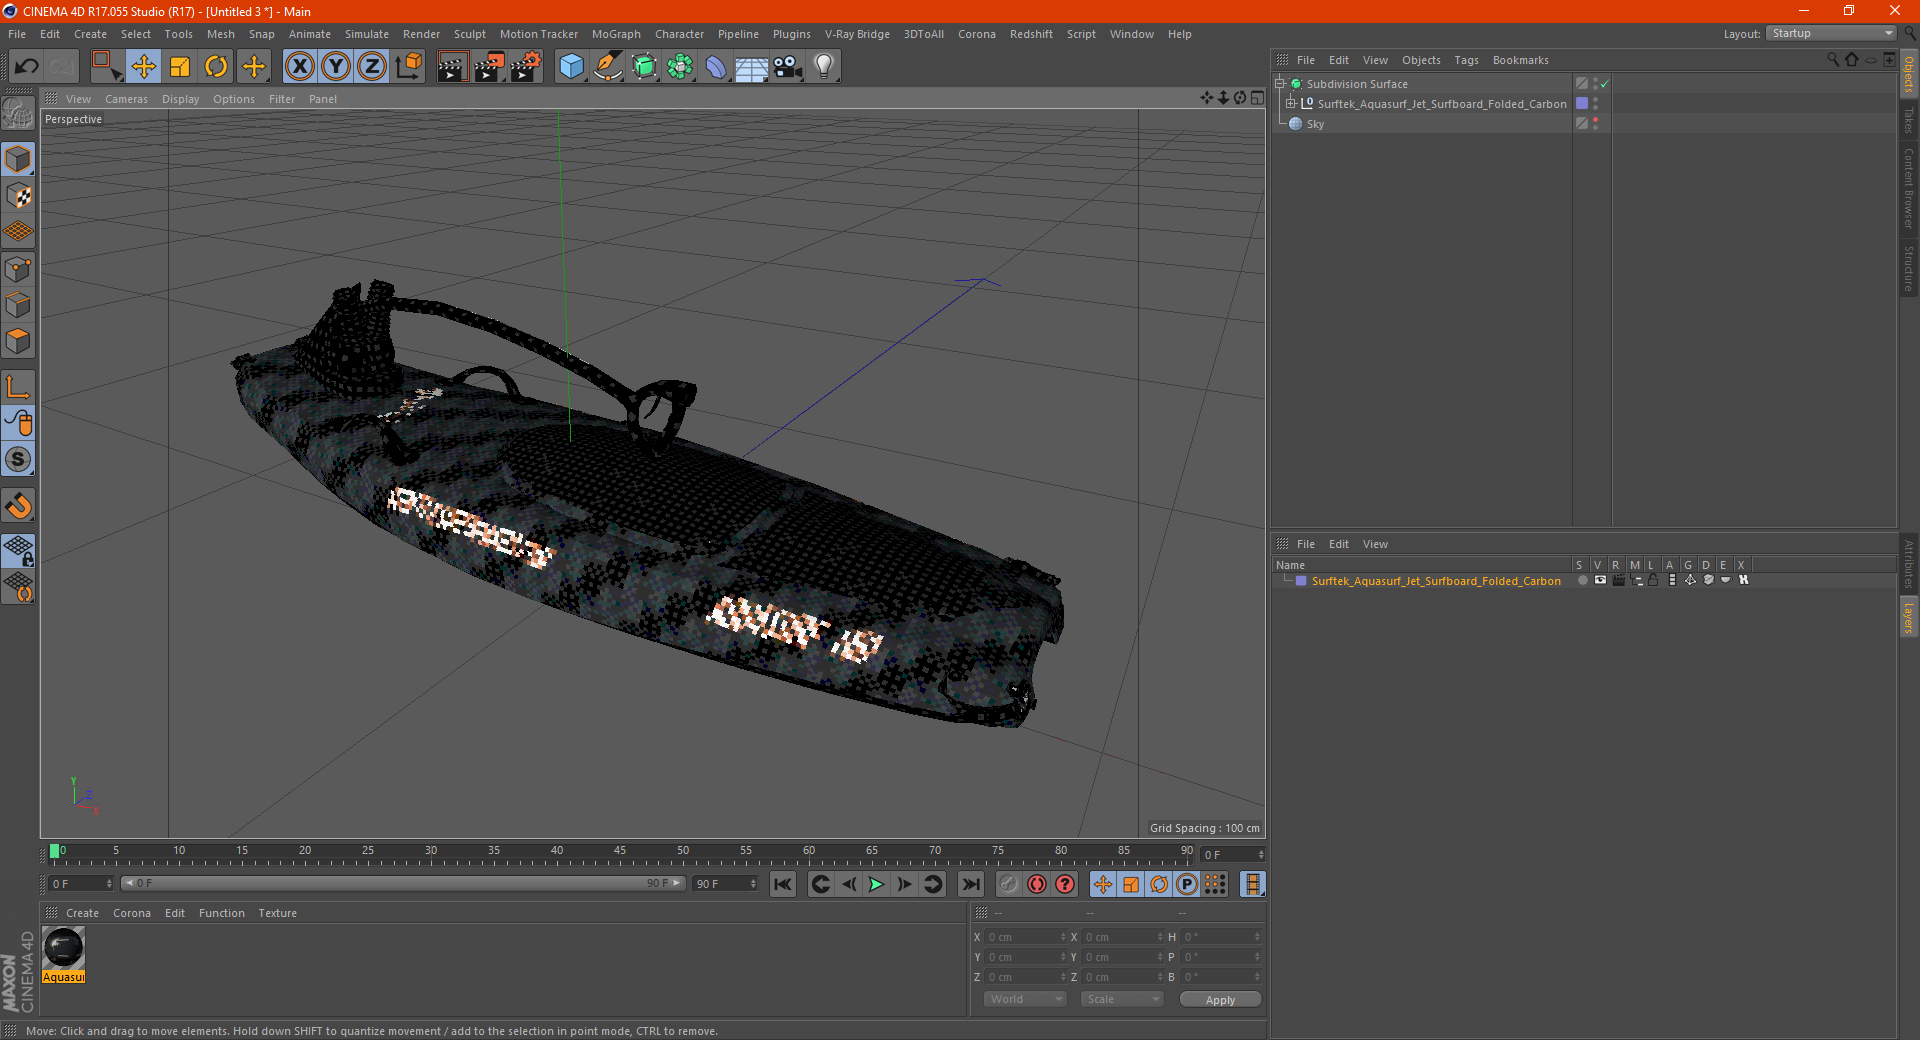1920x1040 pixels.
Task: Click the Surftek layer color swatch
Action: pyautogui.click(x=1301, y=581)
